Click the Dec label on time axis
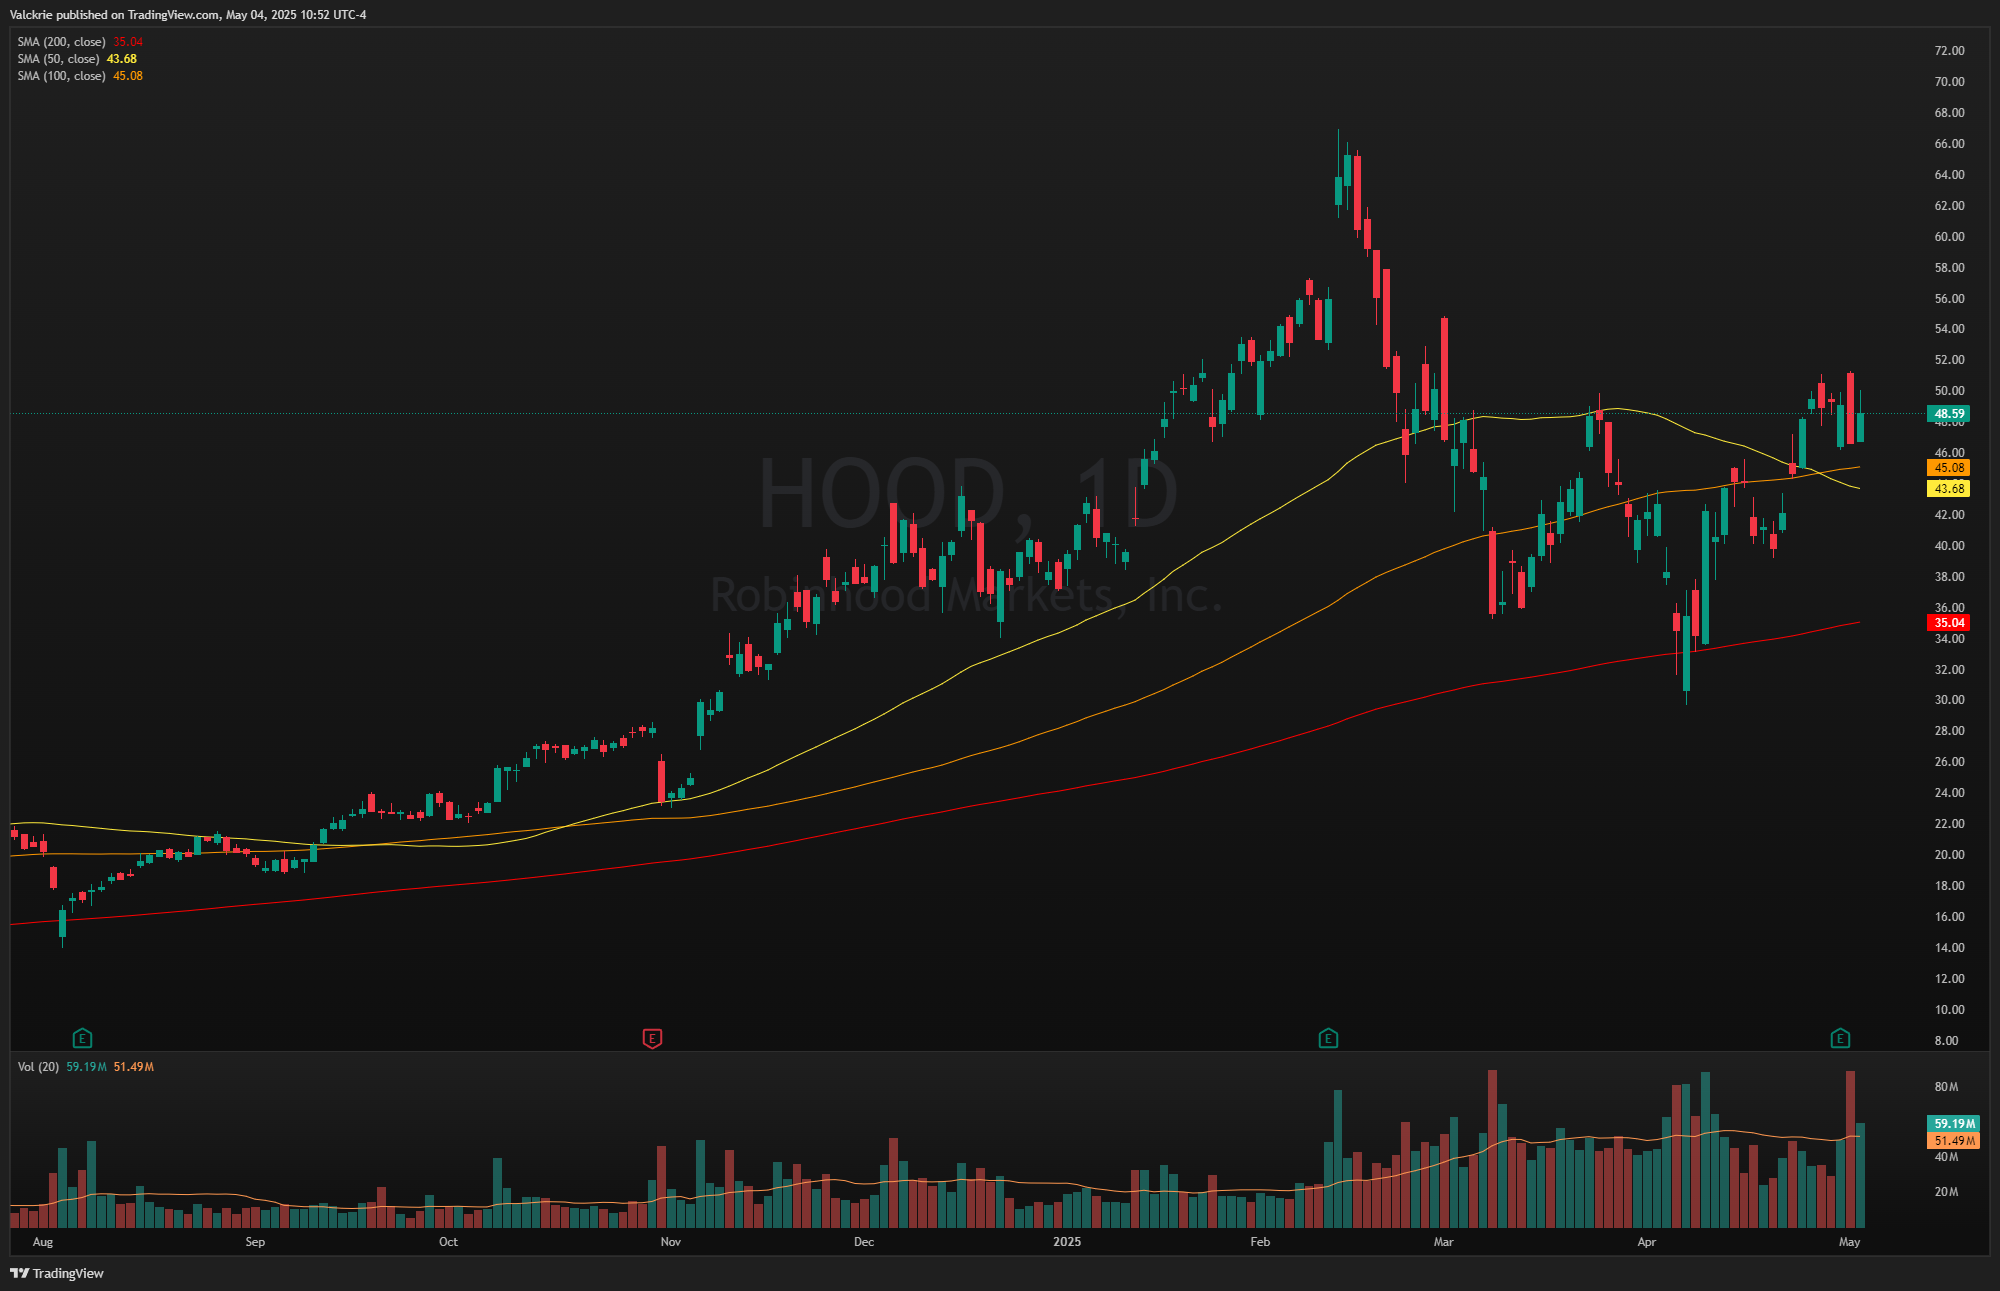2000x1291 pixels. tap(864, 1242)
